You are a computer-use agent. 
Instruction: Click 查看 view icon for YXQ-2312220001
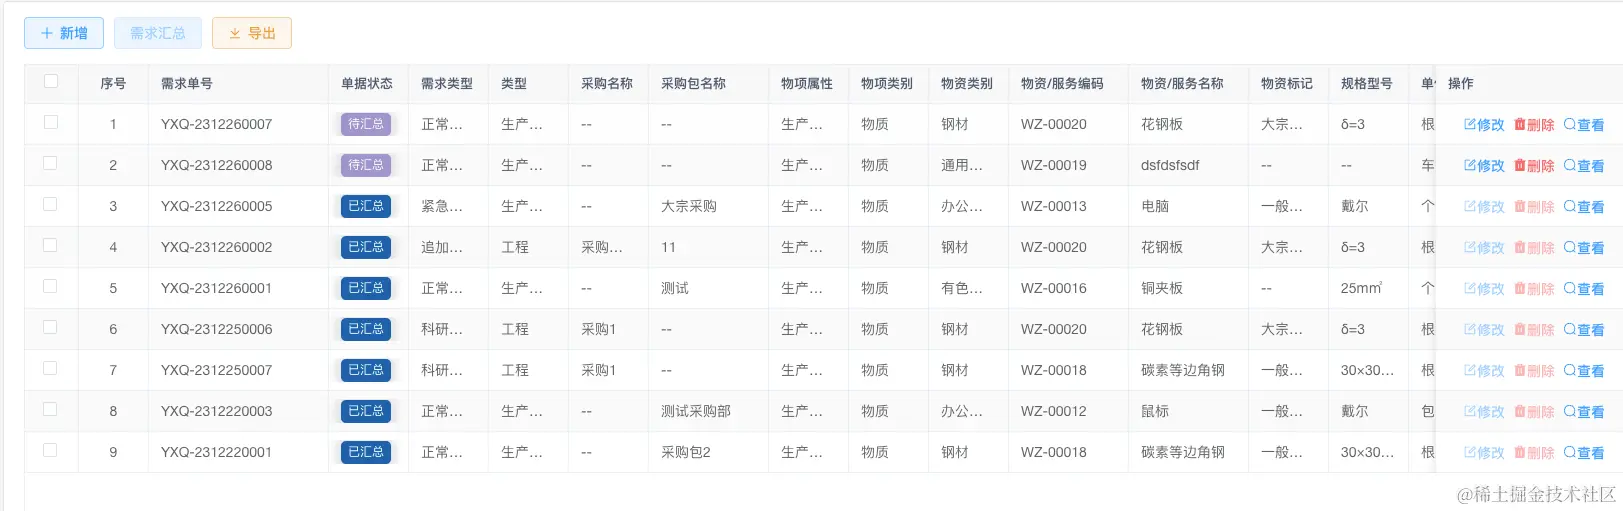(x=1584, y=453)
